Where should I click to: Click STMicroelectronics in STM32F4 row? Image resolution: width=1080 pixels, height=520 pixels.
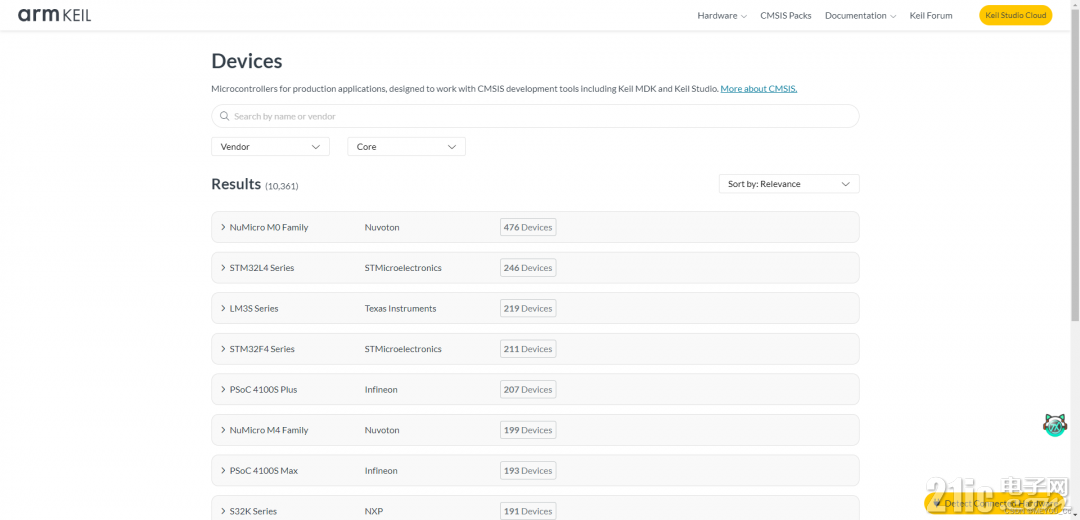[x=403, y=349]
